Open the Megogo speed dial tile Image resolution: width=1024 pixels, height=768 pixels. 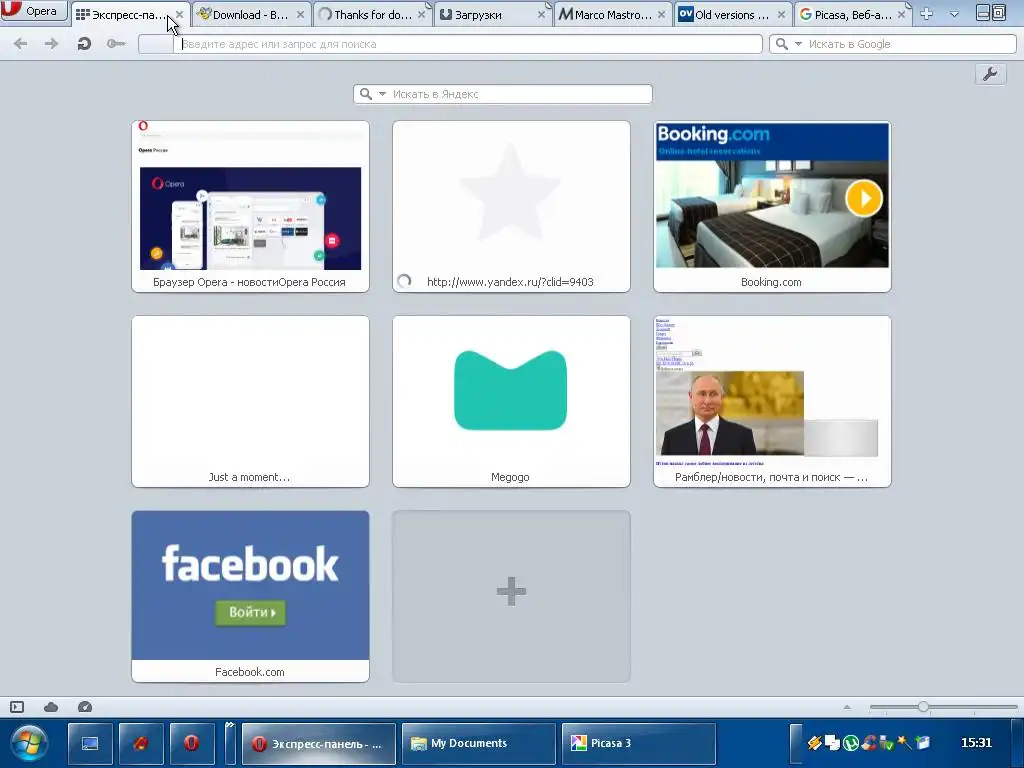pos(511,402)
